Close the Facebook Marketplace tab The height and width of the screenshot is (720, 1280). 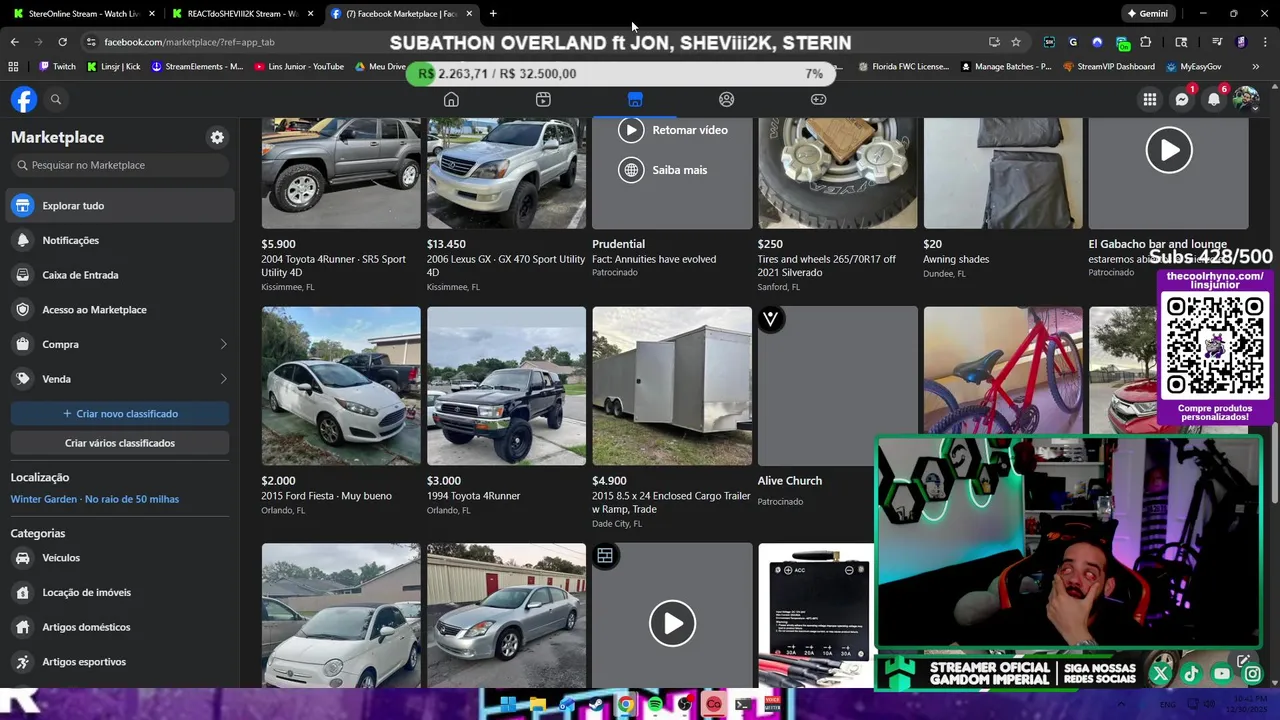point(468,14)
